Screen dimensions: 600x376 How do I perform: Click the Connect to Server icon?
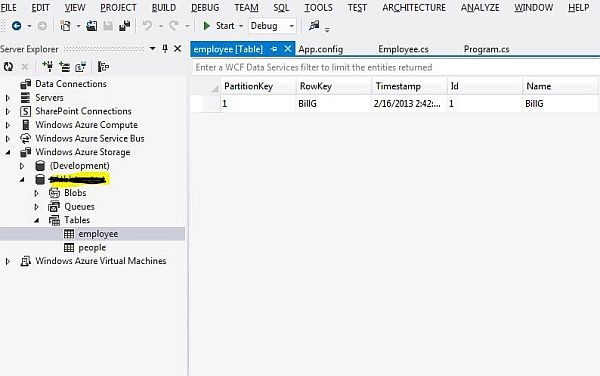64,67
